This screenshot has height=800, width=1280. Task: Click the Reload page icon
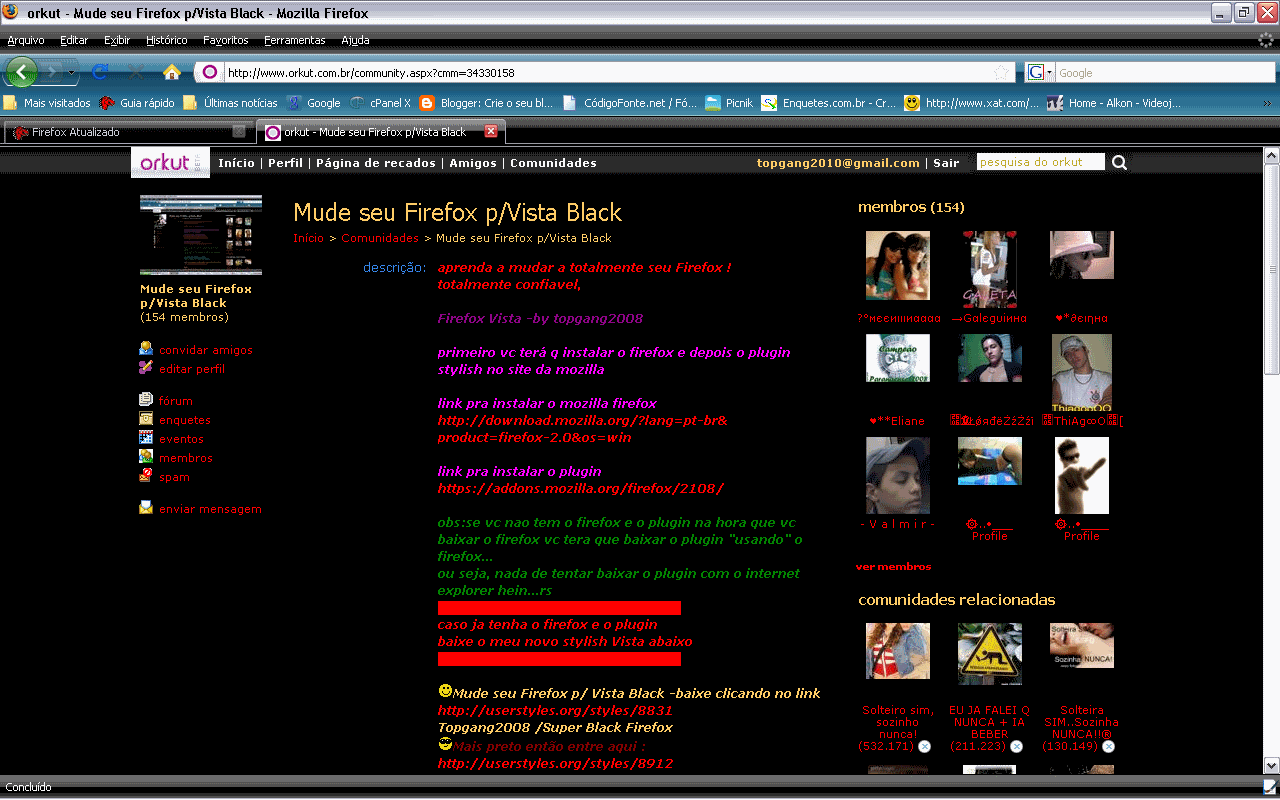click(x=99, y=72)
